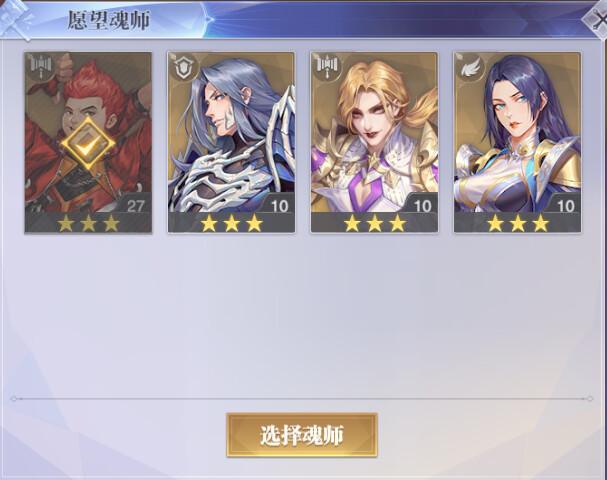Select the dark blue-haired female soul master card
The height and width of the screenshot is (480, 607).
[517, 142]
